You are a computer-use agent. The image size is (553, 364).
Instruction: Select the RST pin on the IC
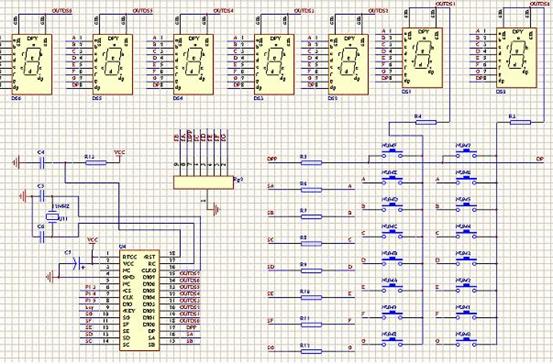(150, 257)
